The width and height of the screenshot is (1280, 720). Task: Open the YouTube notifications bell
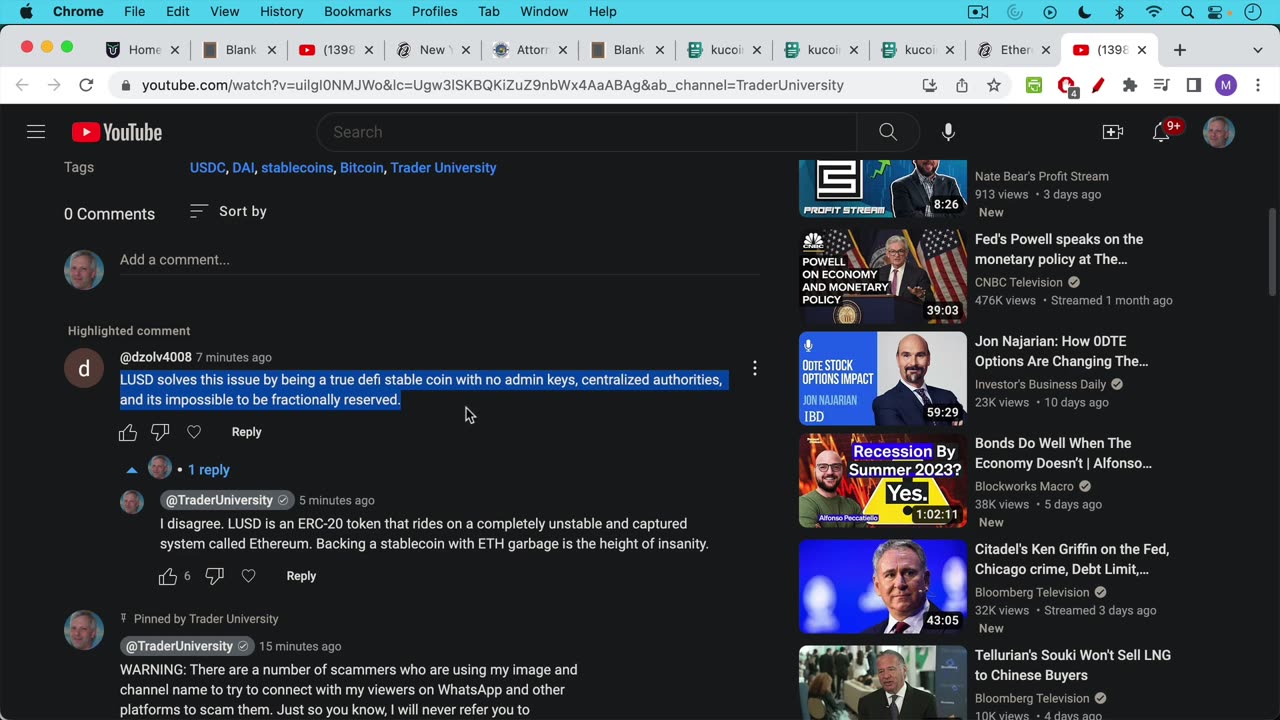coord(1161,132)
